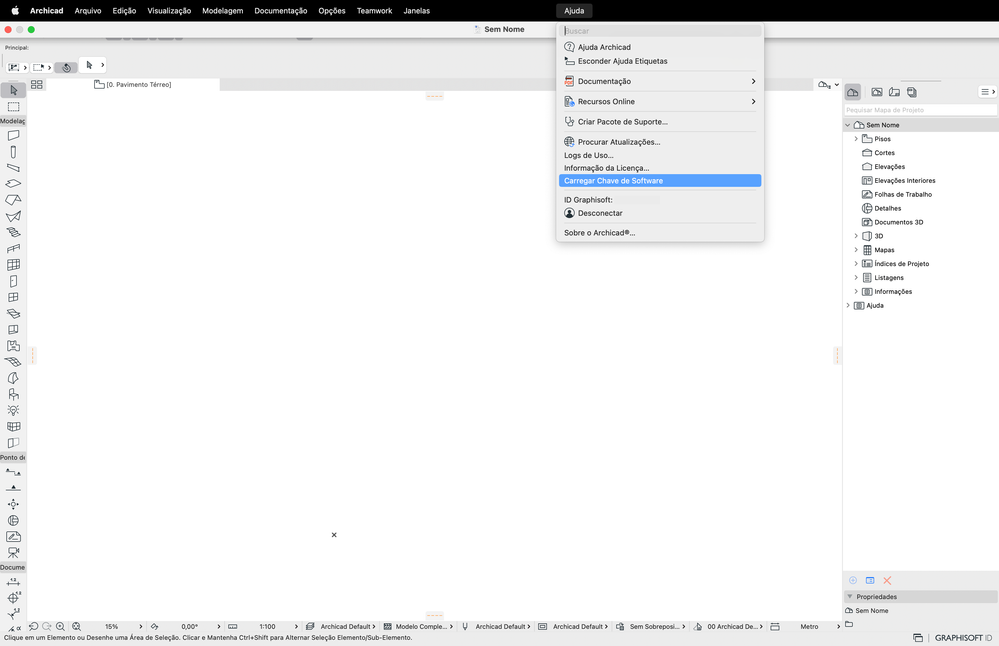Select the Window tool
This screenshot has height=646, width=999.
[x=13, y=298]
